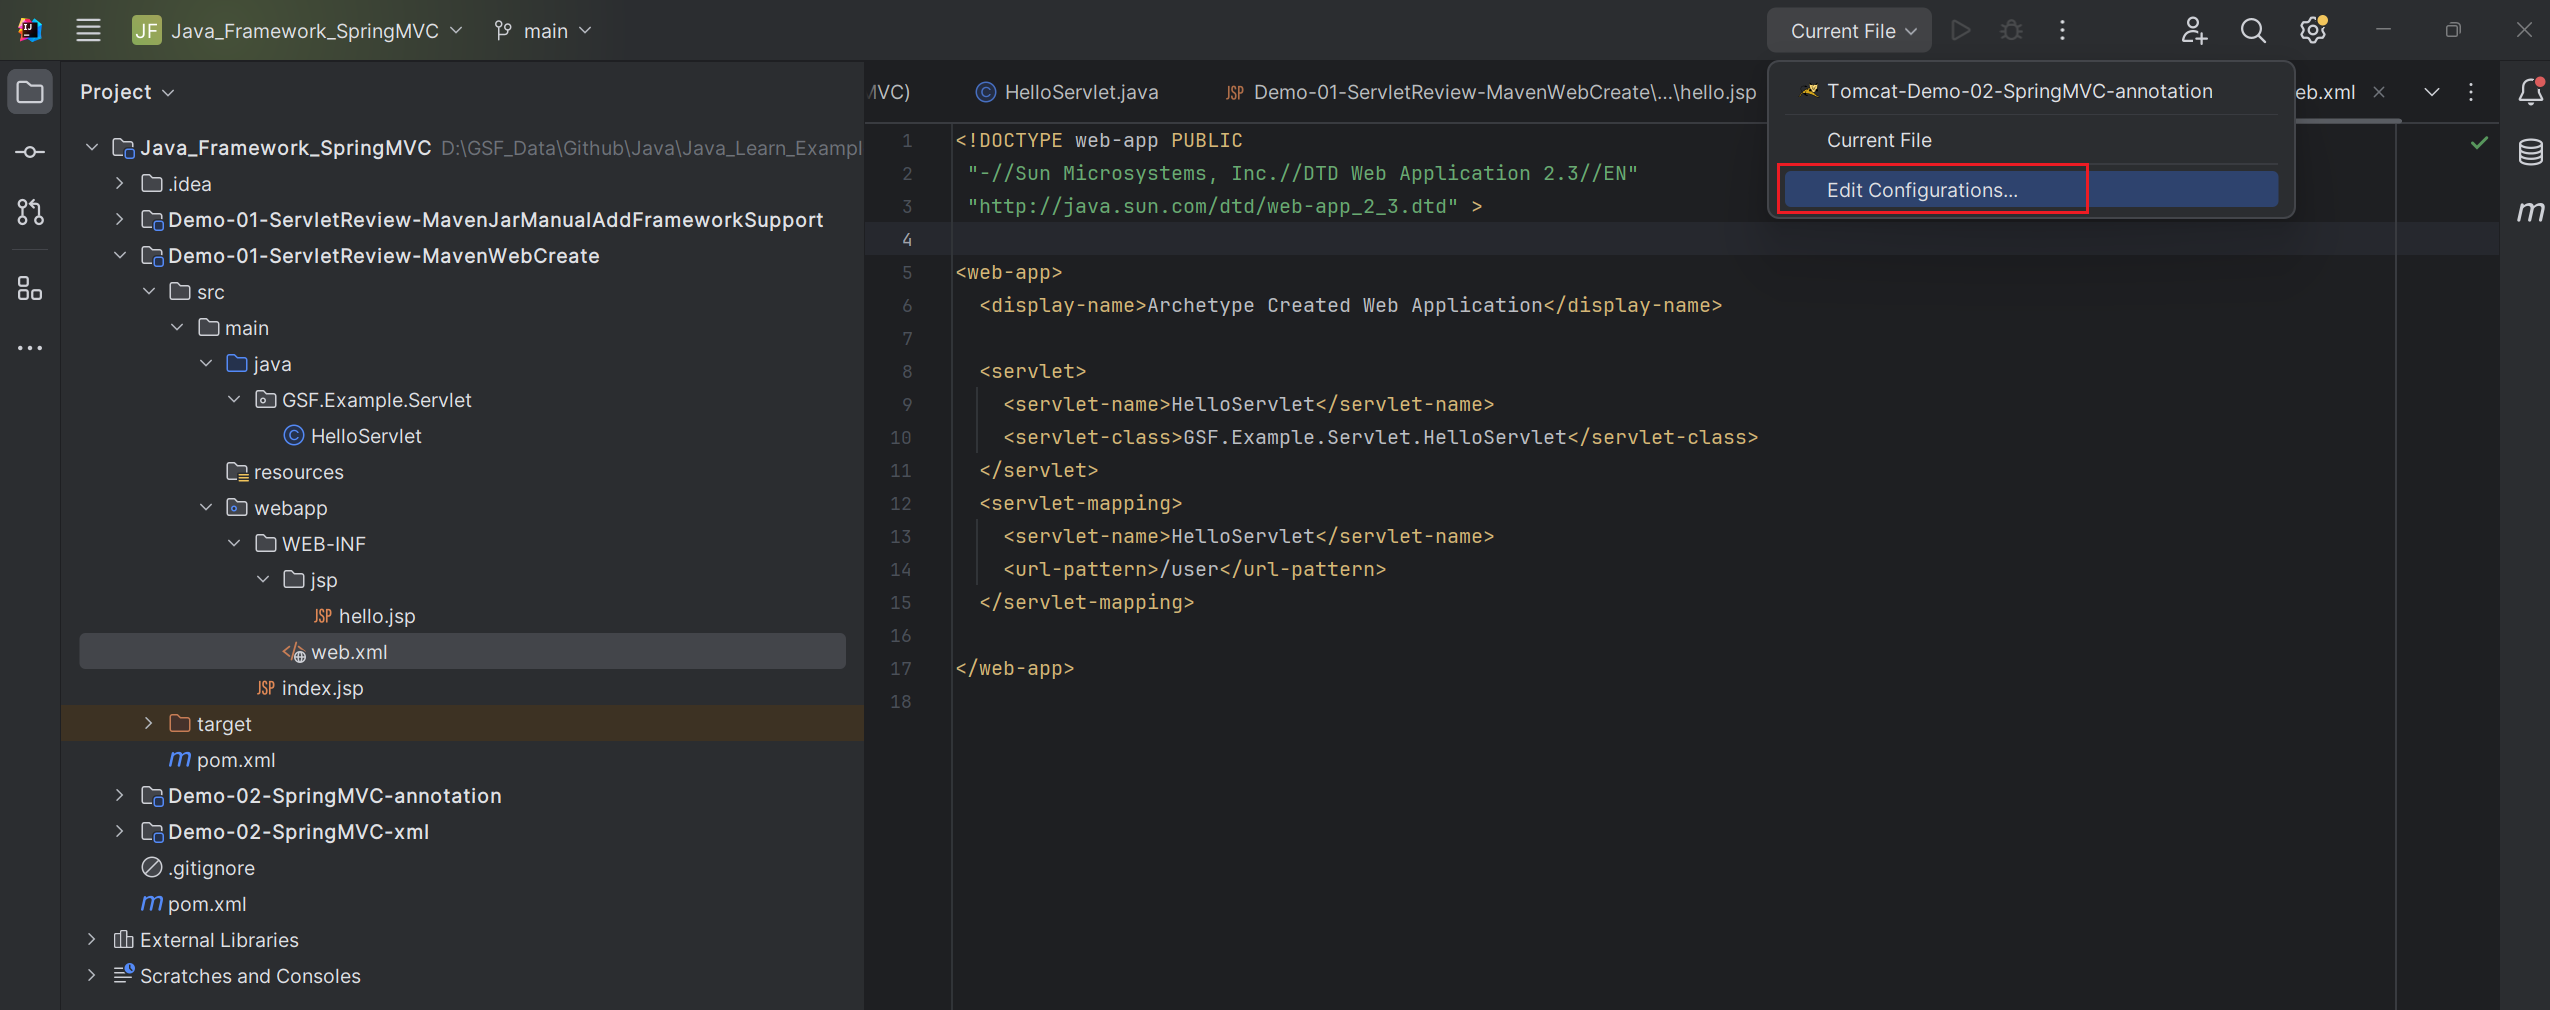Image resolution: width=2550 pixels, height=1010 pixels.
Task: Open editor tab options vertical dots
Action: [2471, 92]
